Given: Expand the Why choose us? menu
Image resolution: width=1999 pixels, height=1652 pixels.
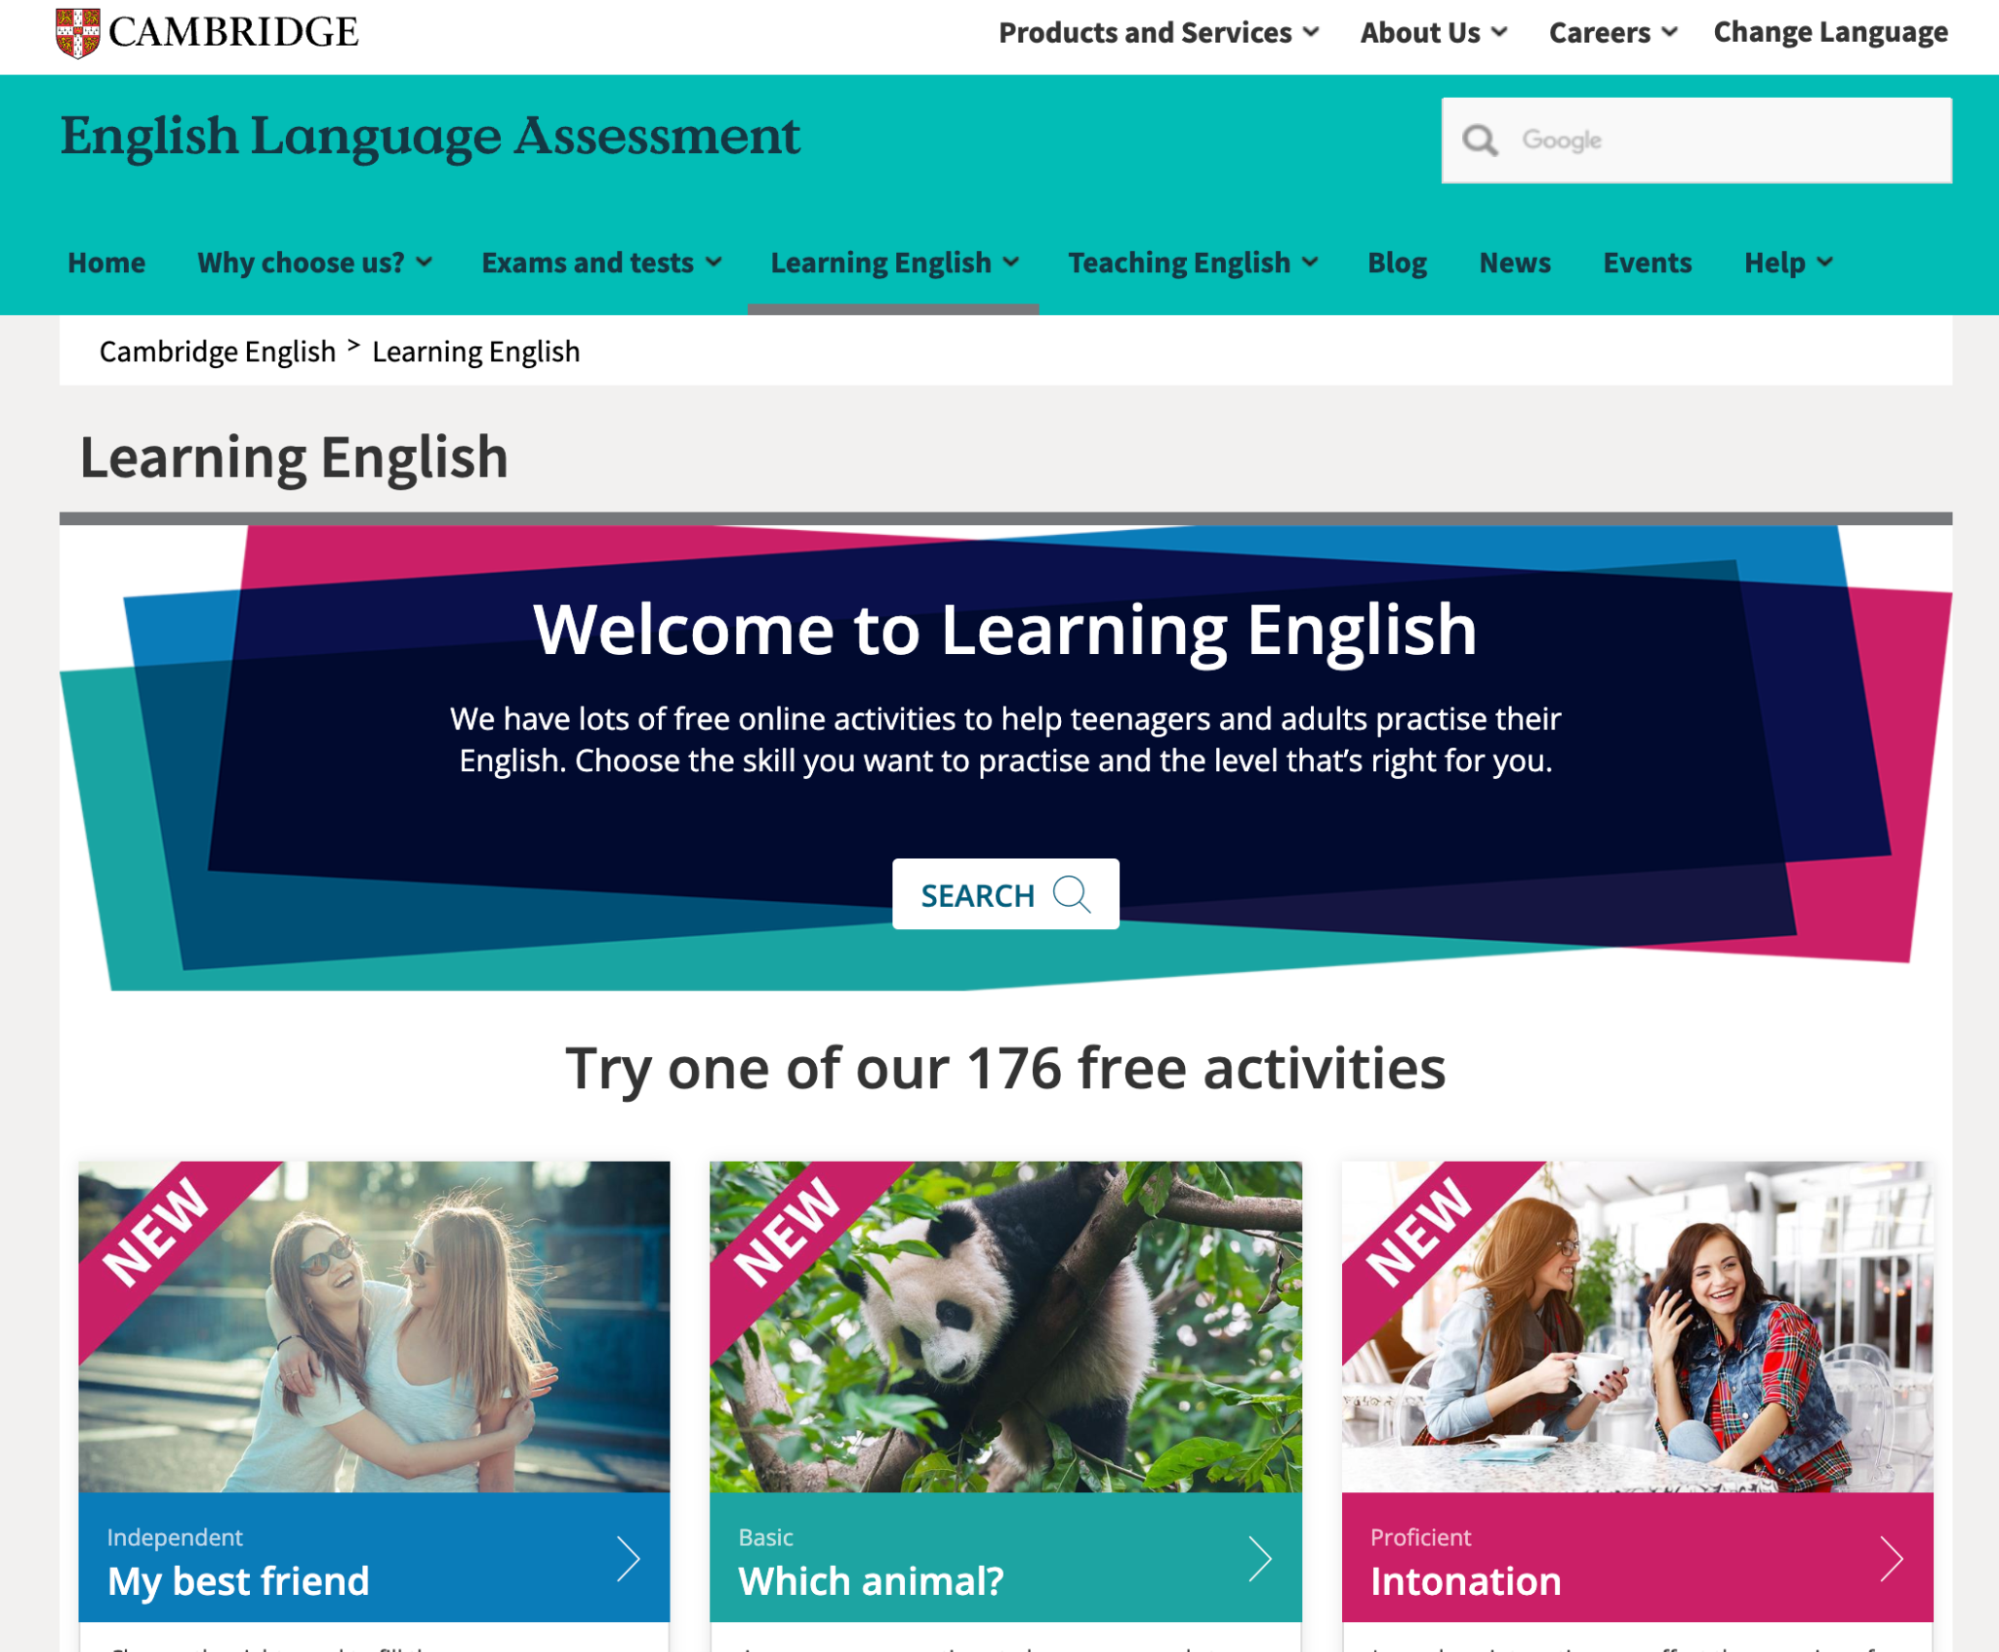Looking at the screenshot, I should tap(314, 263).
